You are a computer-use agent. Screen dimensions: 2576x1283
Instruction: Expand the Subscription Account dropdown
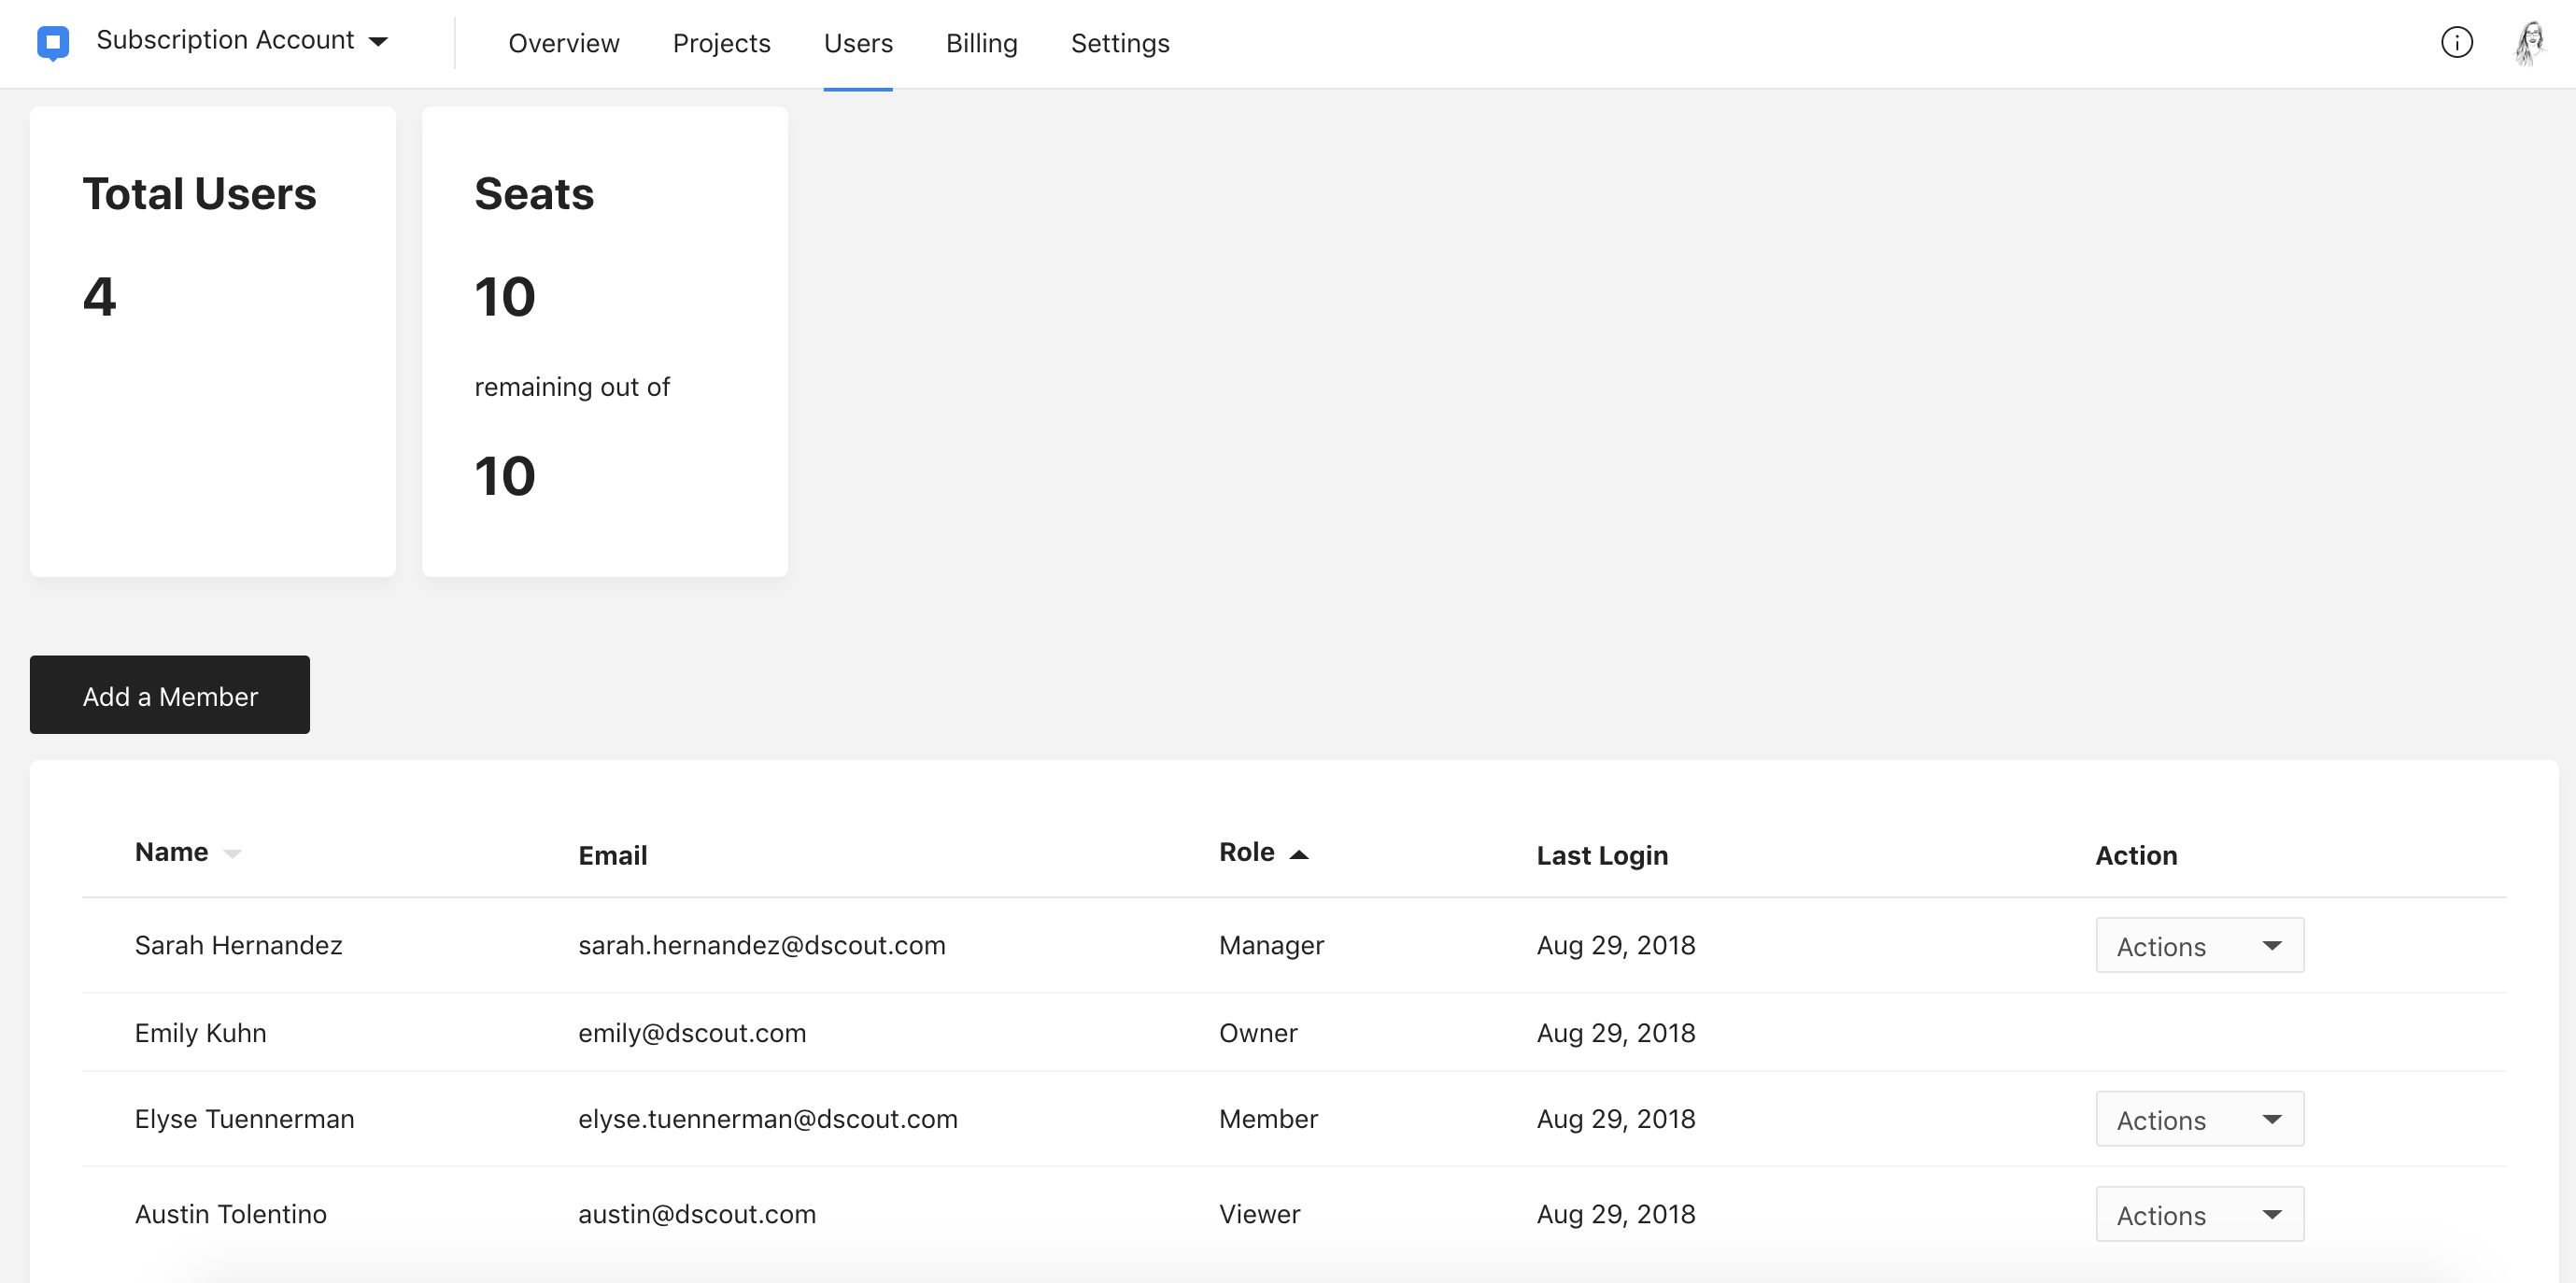click(x=242, y=40)
